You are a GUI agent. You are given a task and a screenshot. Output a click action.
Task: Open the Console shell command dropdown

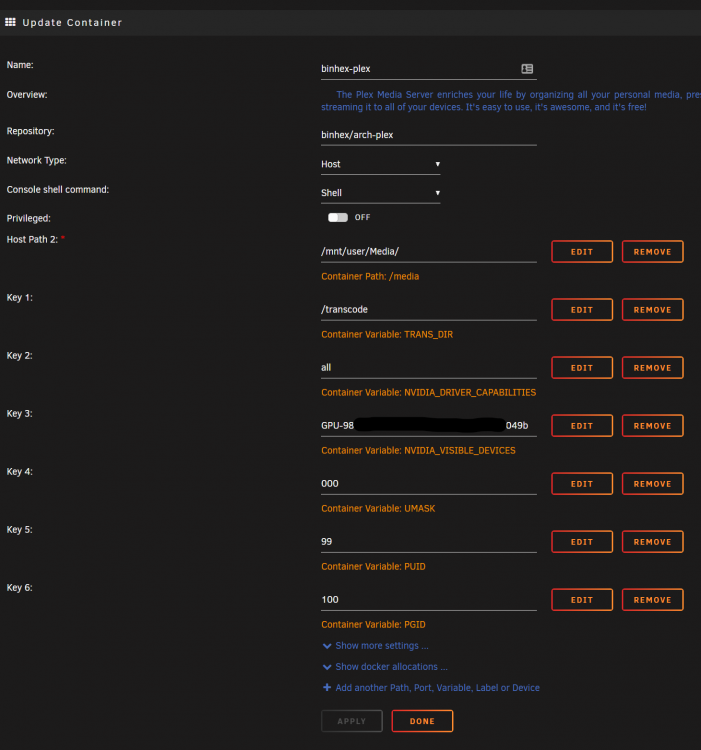(x=381, y=193)
